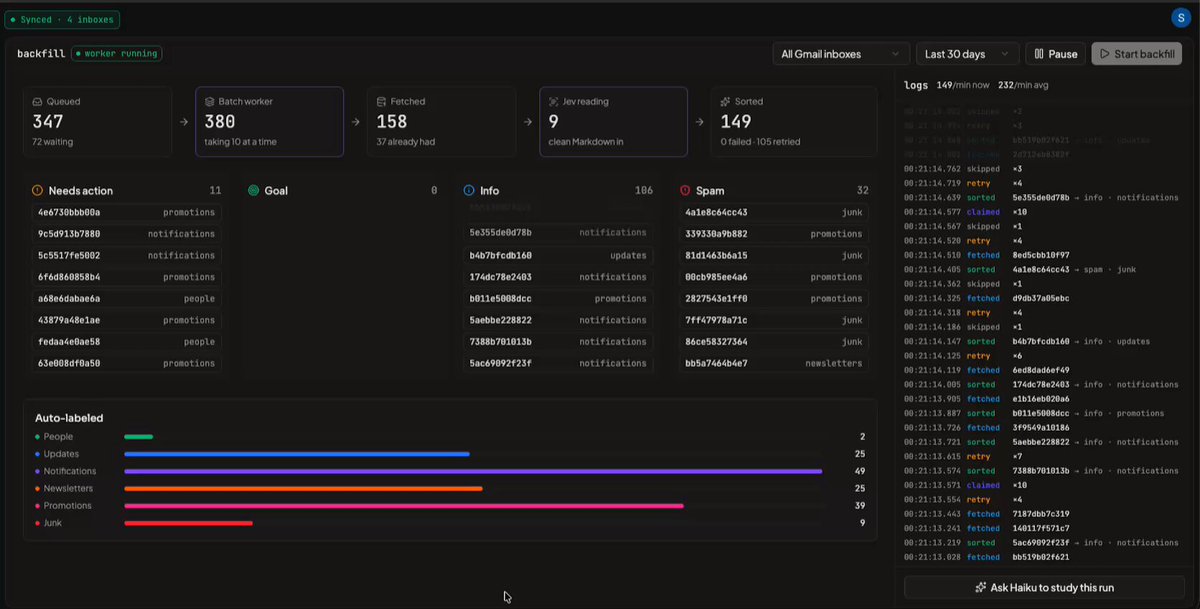The width and height of the screenshot is (1200, 609).
Task: Click the Batch worker count 380
Action: [220, 122]
